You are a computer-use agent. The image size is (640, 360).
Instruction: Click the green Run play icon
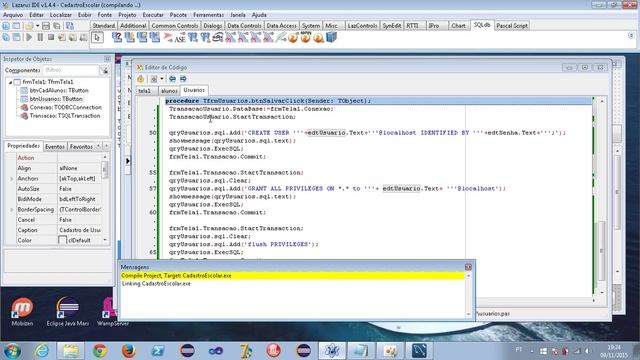29,37
